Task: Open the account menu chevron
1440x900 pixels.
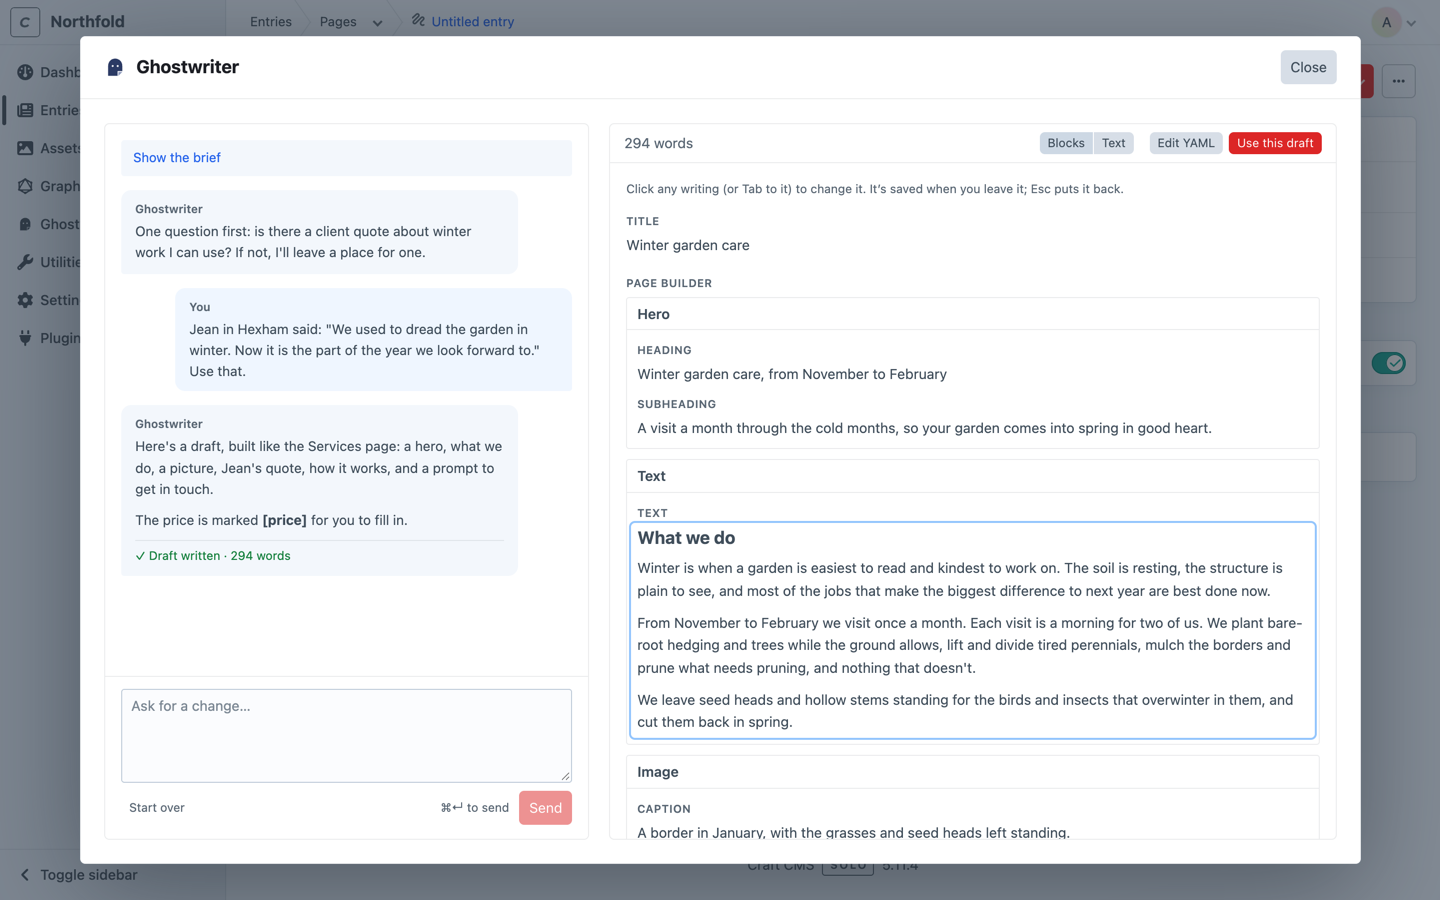Action: 1411,23
